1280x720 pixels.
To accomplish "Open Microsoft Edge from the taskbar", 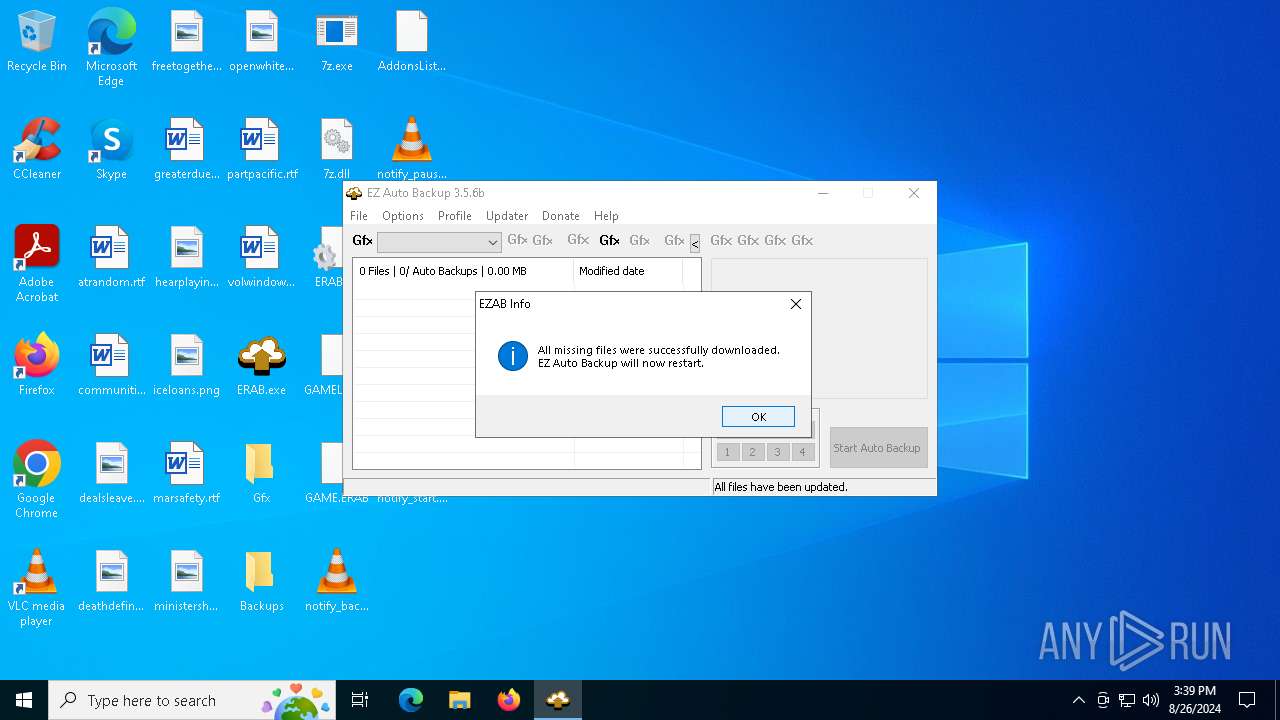I will pos(411,700).
